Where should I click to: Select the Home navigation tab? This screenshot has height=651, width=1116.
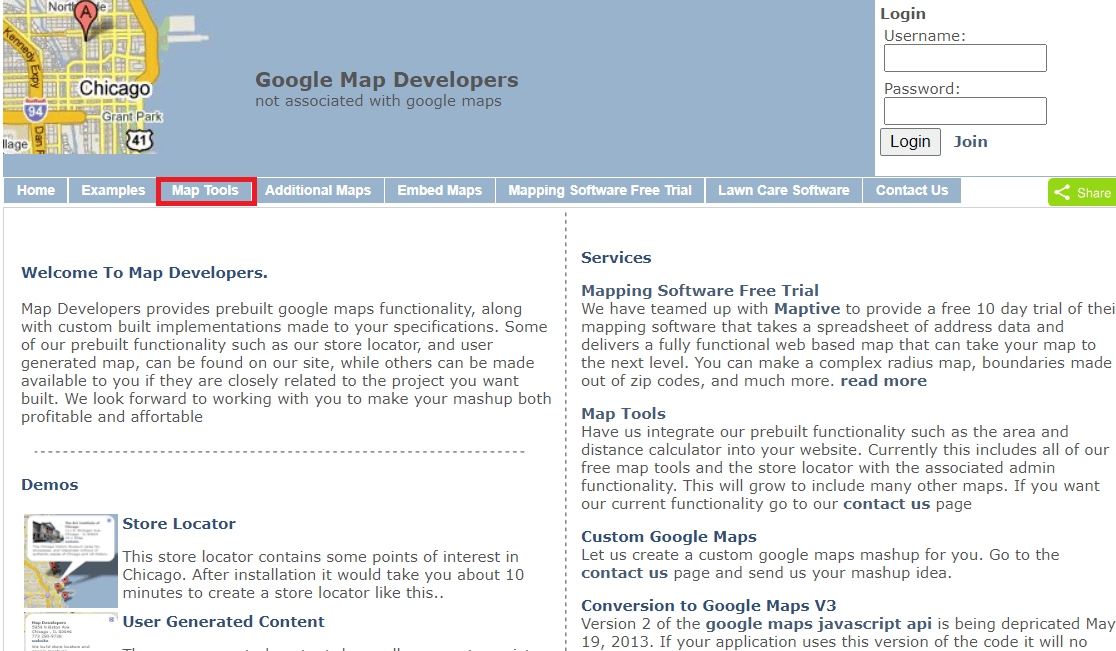click(x=35, y=190)
